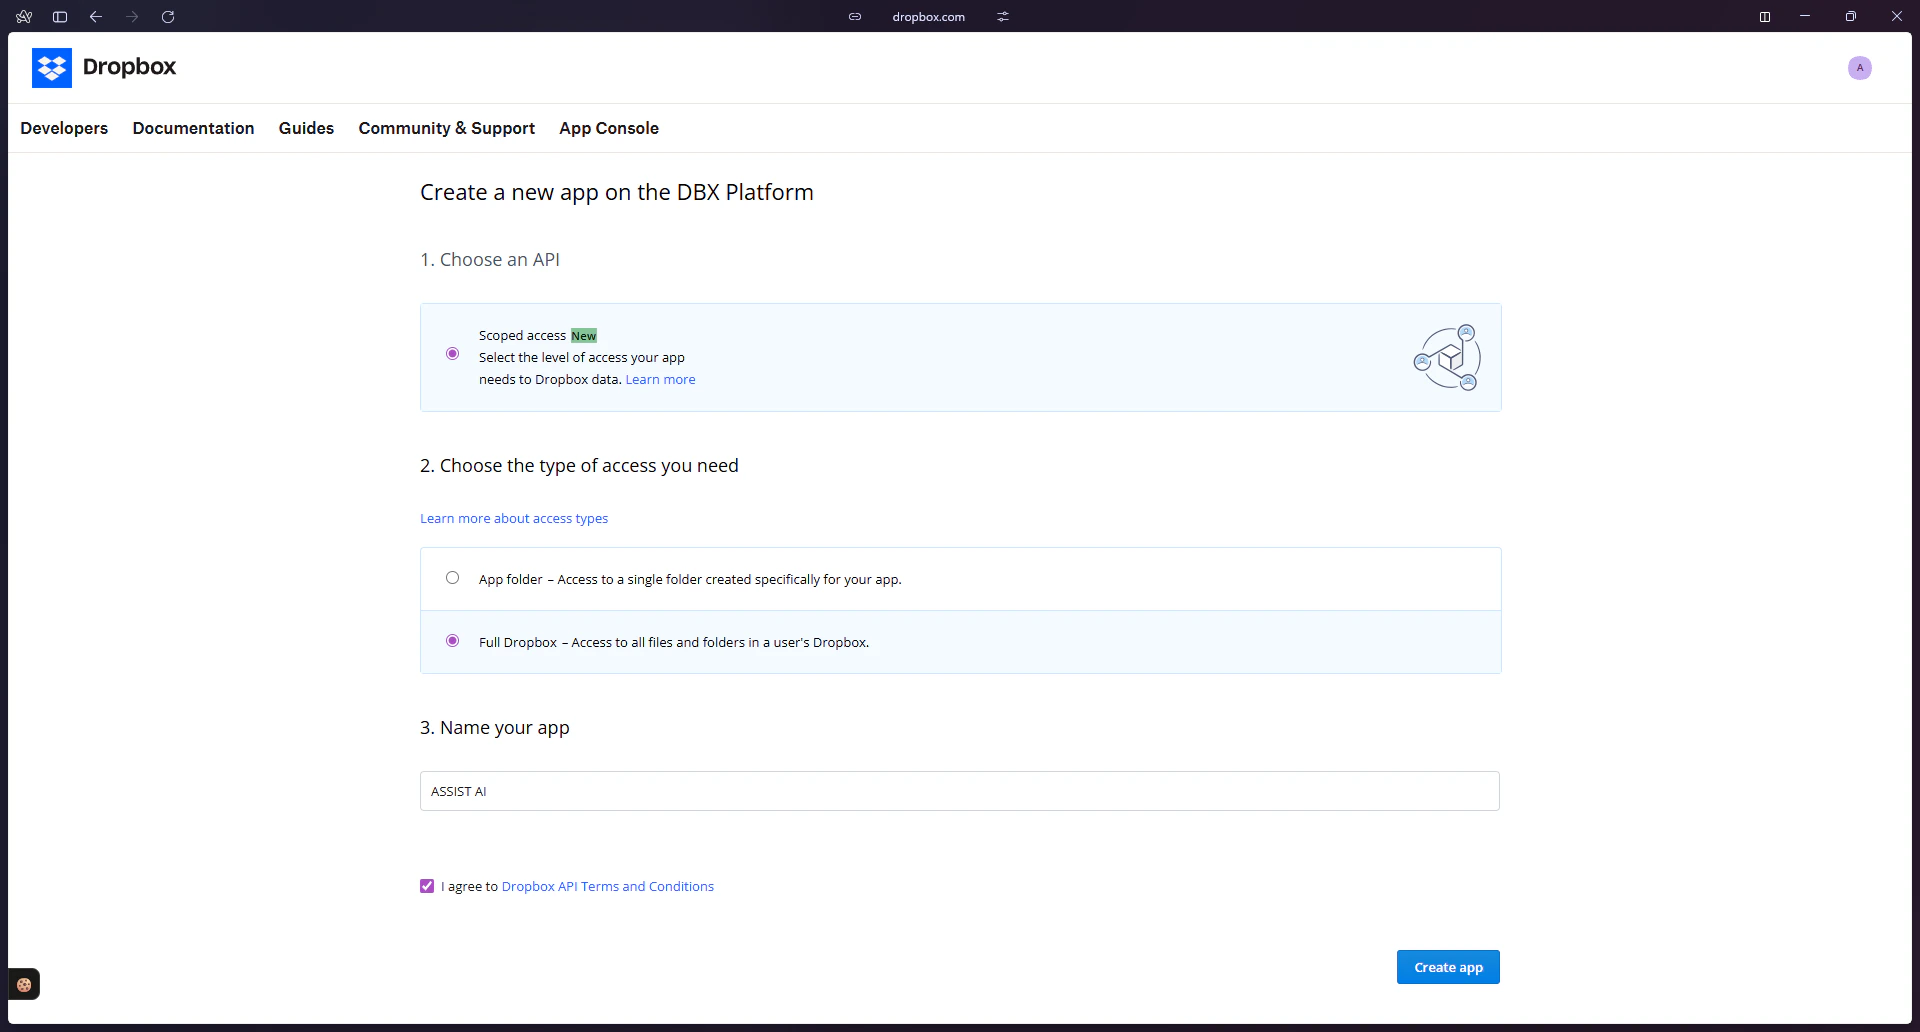The width and height of the screenshot is (1920, 1032).
Task: Select the Full Dropbox access radio
Action: [453, 641]
